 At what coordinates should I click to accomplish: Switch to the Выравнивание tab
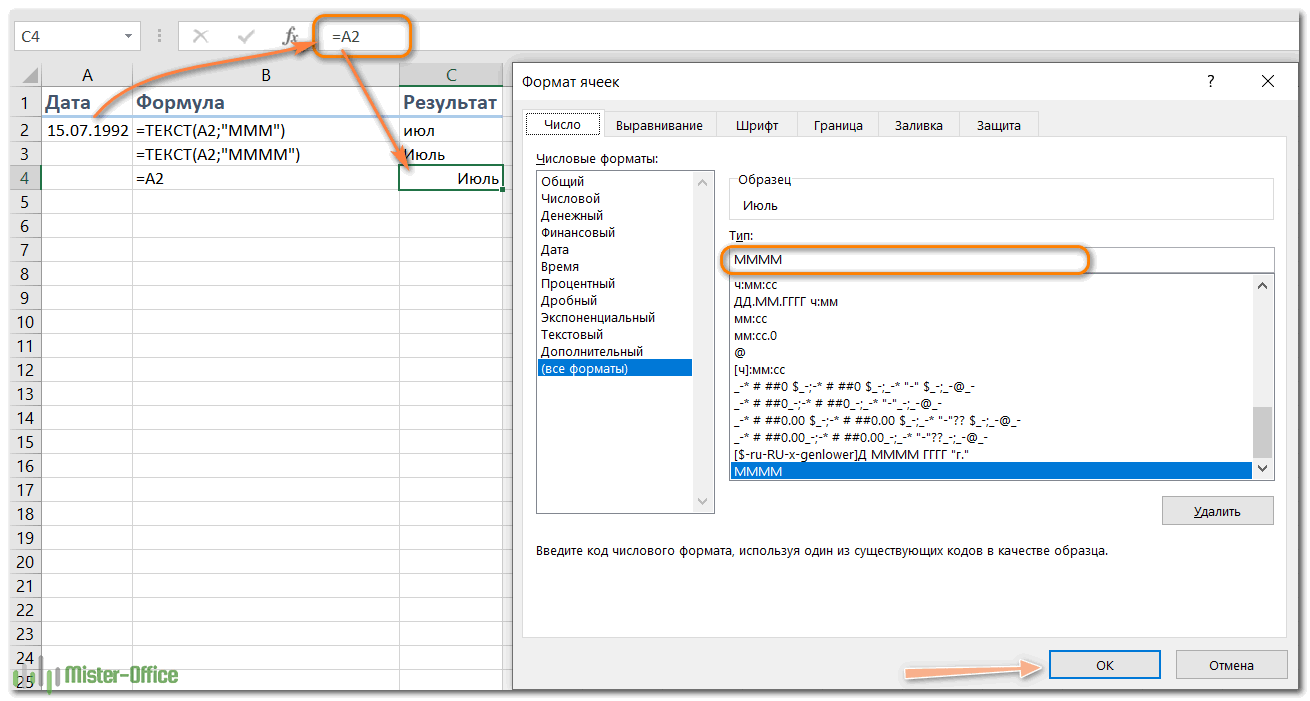pos(659,125)
